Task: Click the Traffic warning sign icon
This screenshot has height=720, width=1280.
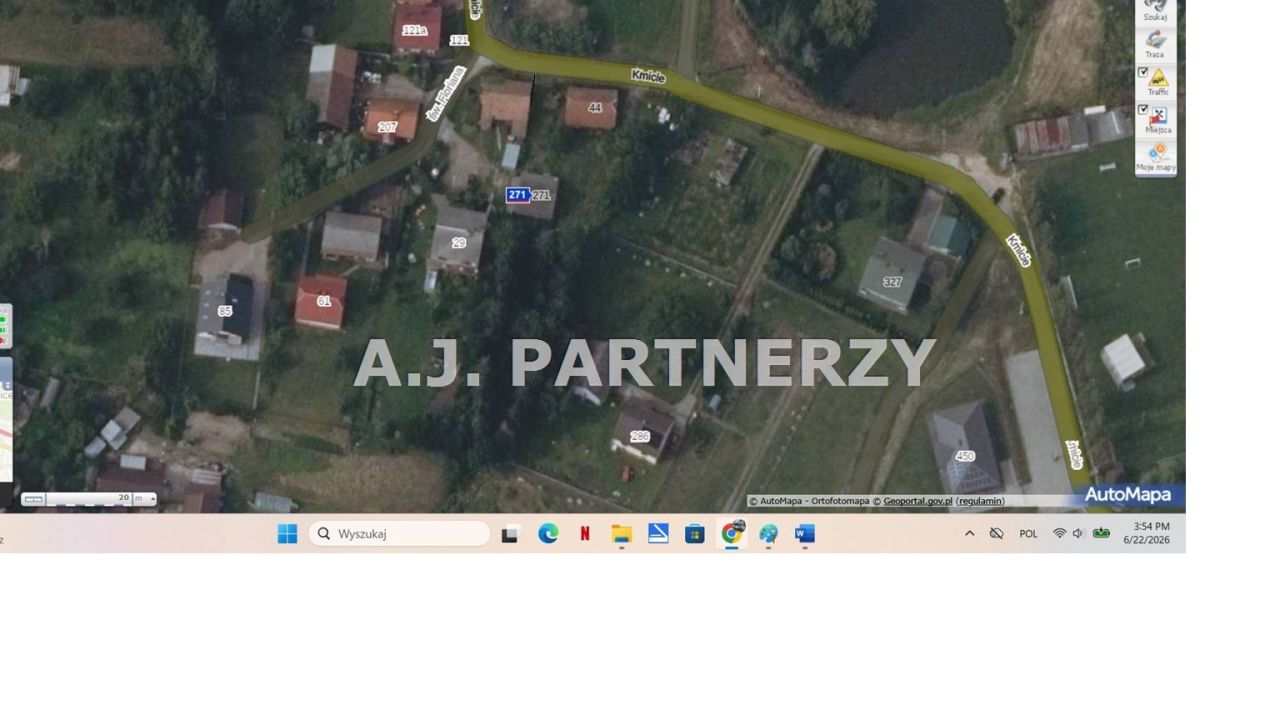Action: pyautogui.click(x=1159, y=78)
